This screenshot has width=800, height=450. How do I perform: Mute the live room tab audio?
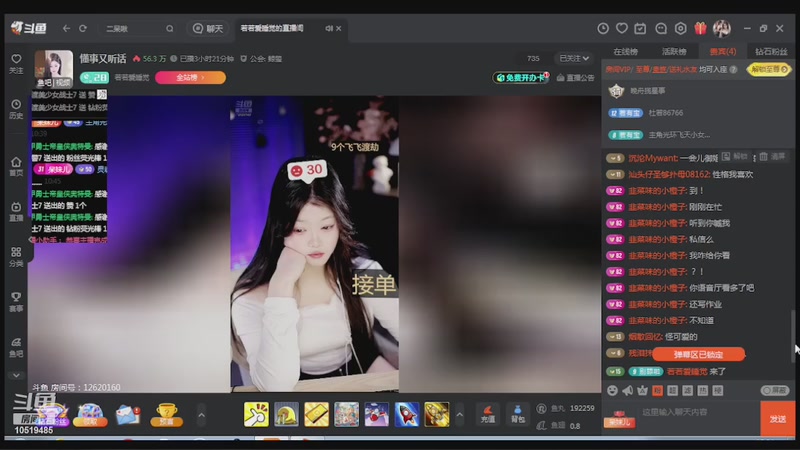coord(329,29)
